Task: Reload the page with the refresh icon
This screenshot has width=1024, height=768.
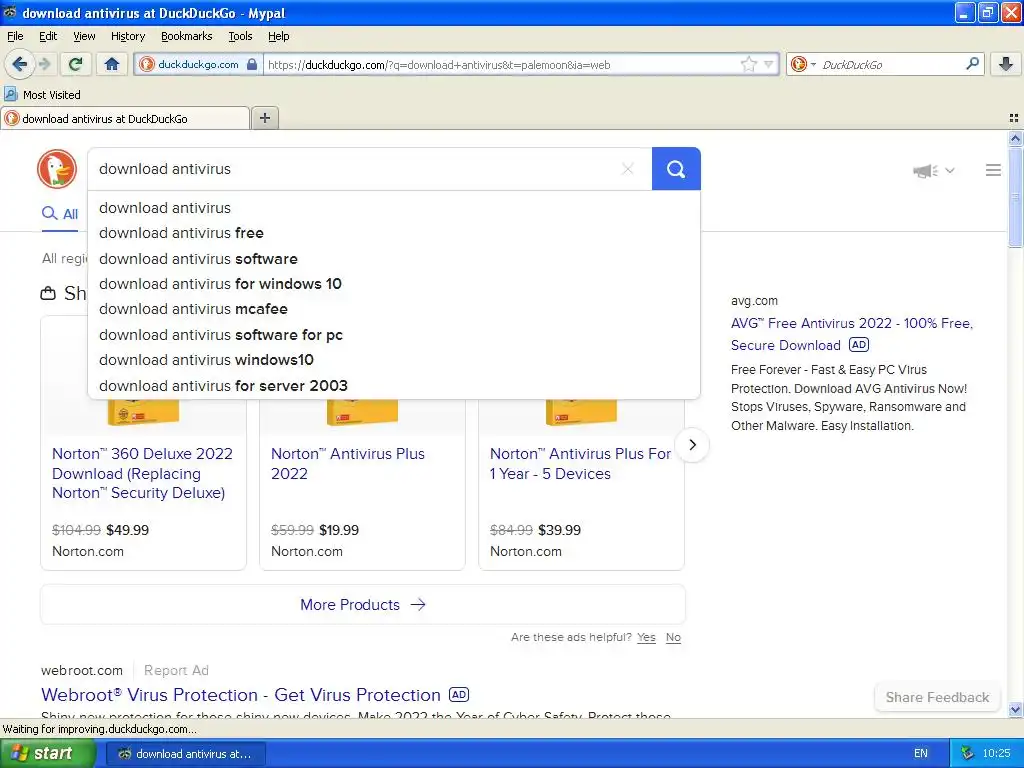Action: point(75,64)
